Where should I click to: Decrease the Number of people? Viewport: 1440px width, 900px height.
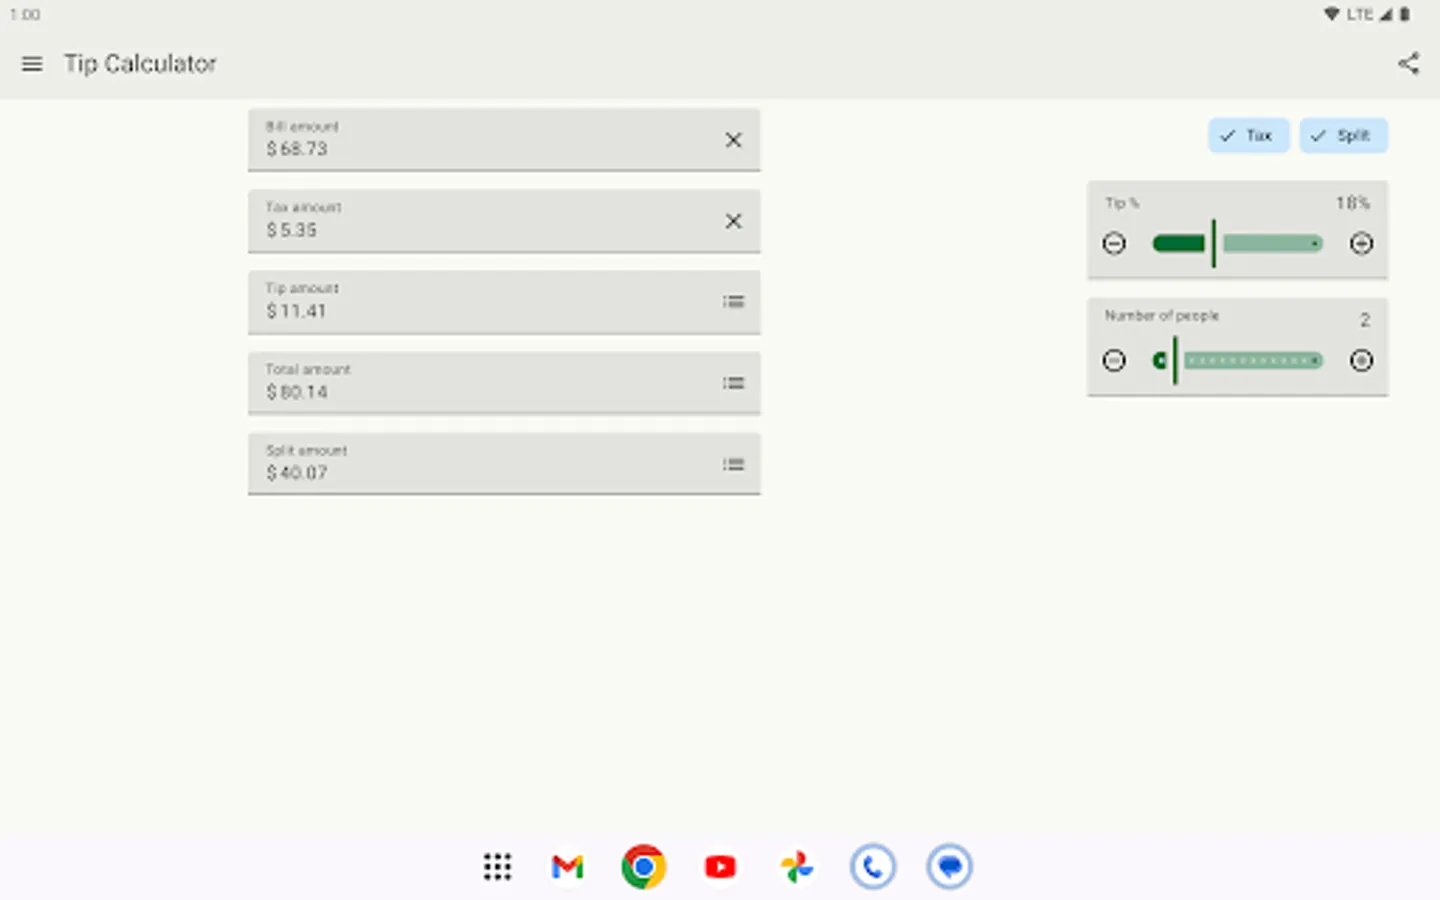[x=1114, y=360]
